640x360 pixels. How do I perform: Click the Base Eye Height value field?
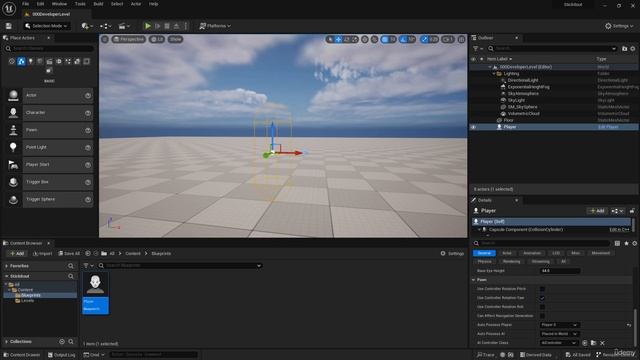pyautogui.click(x=560, y=271)
